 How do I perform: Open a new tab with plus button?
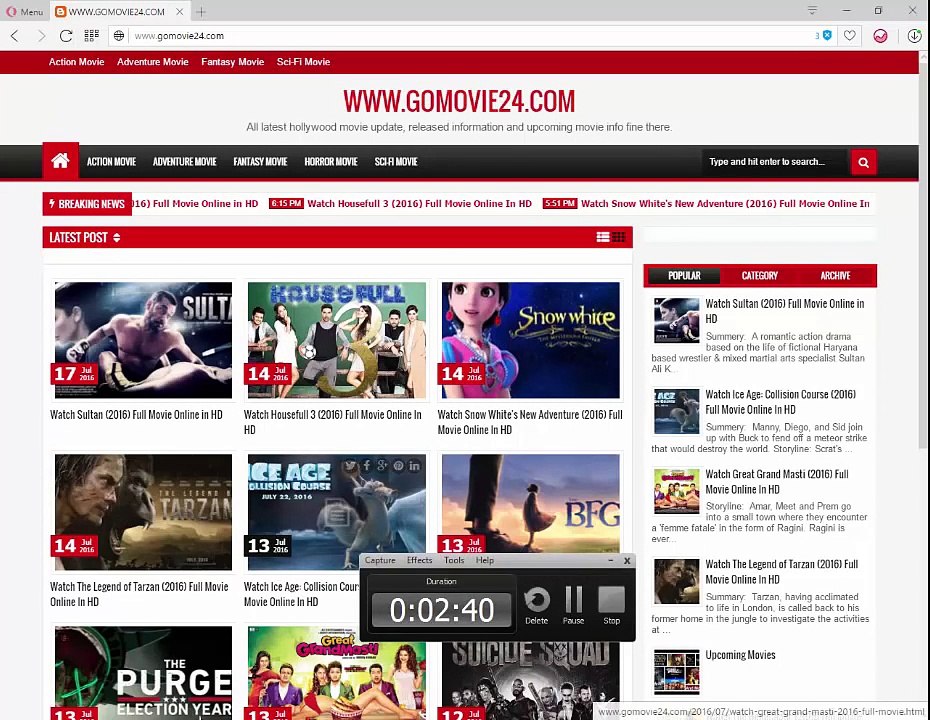tap(201, 11)
